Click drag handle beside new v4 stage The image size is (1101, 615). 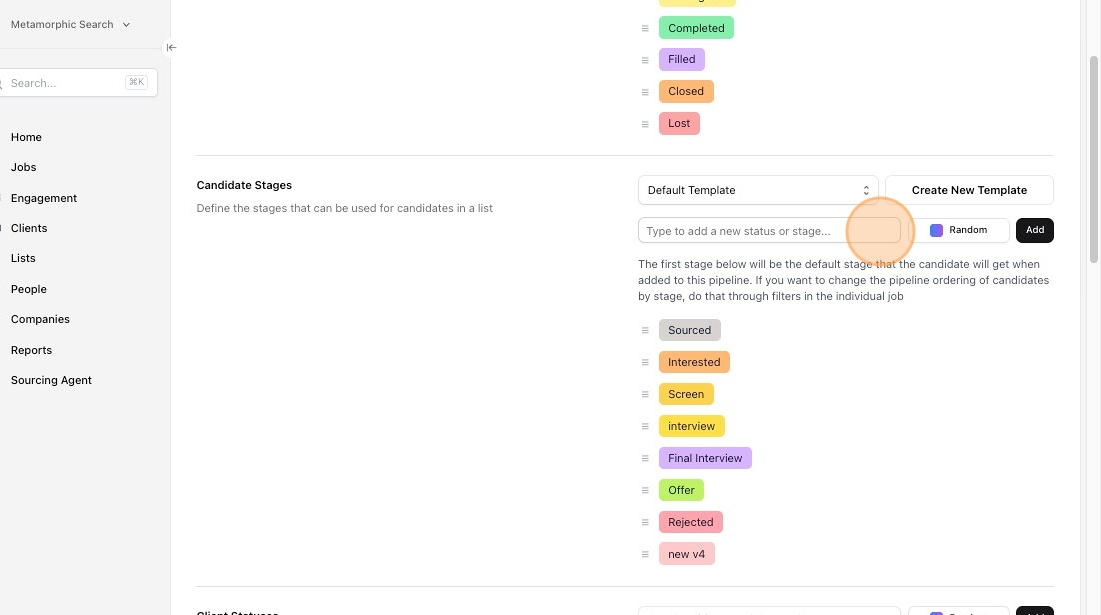coord(645,554)
